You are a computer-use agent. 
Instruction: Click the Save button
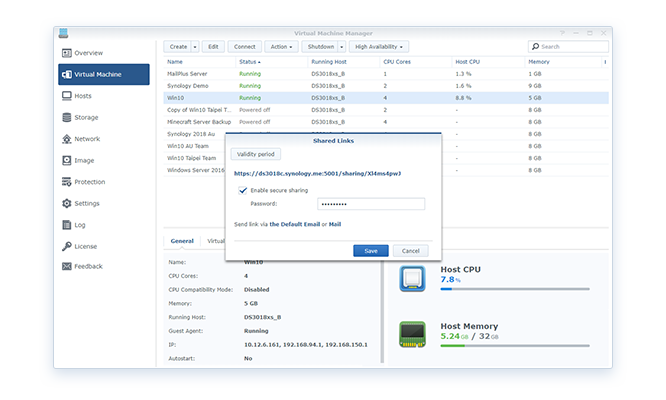tap(371, 251)
